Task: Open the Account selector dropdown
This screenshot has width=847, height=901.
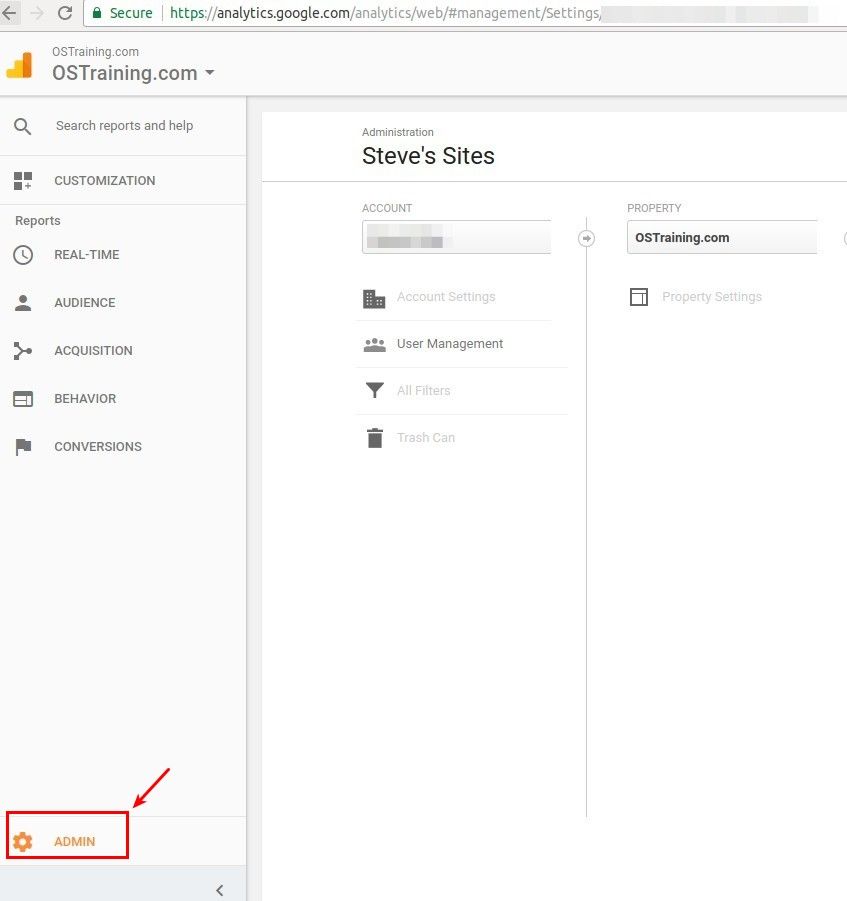Action: (x=456, y=237)
